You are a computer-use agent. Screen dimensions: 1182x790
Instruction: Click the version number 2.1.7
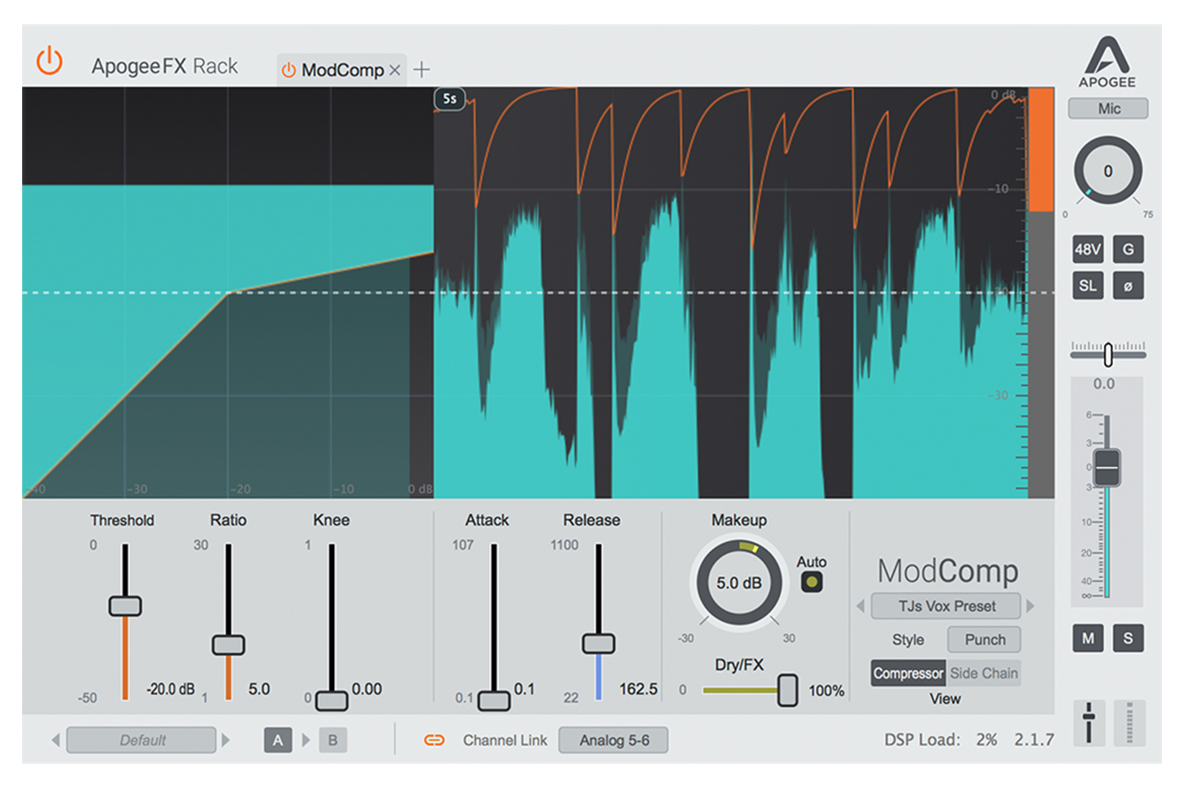coord(1033,739)
